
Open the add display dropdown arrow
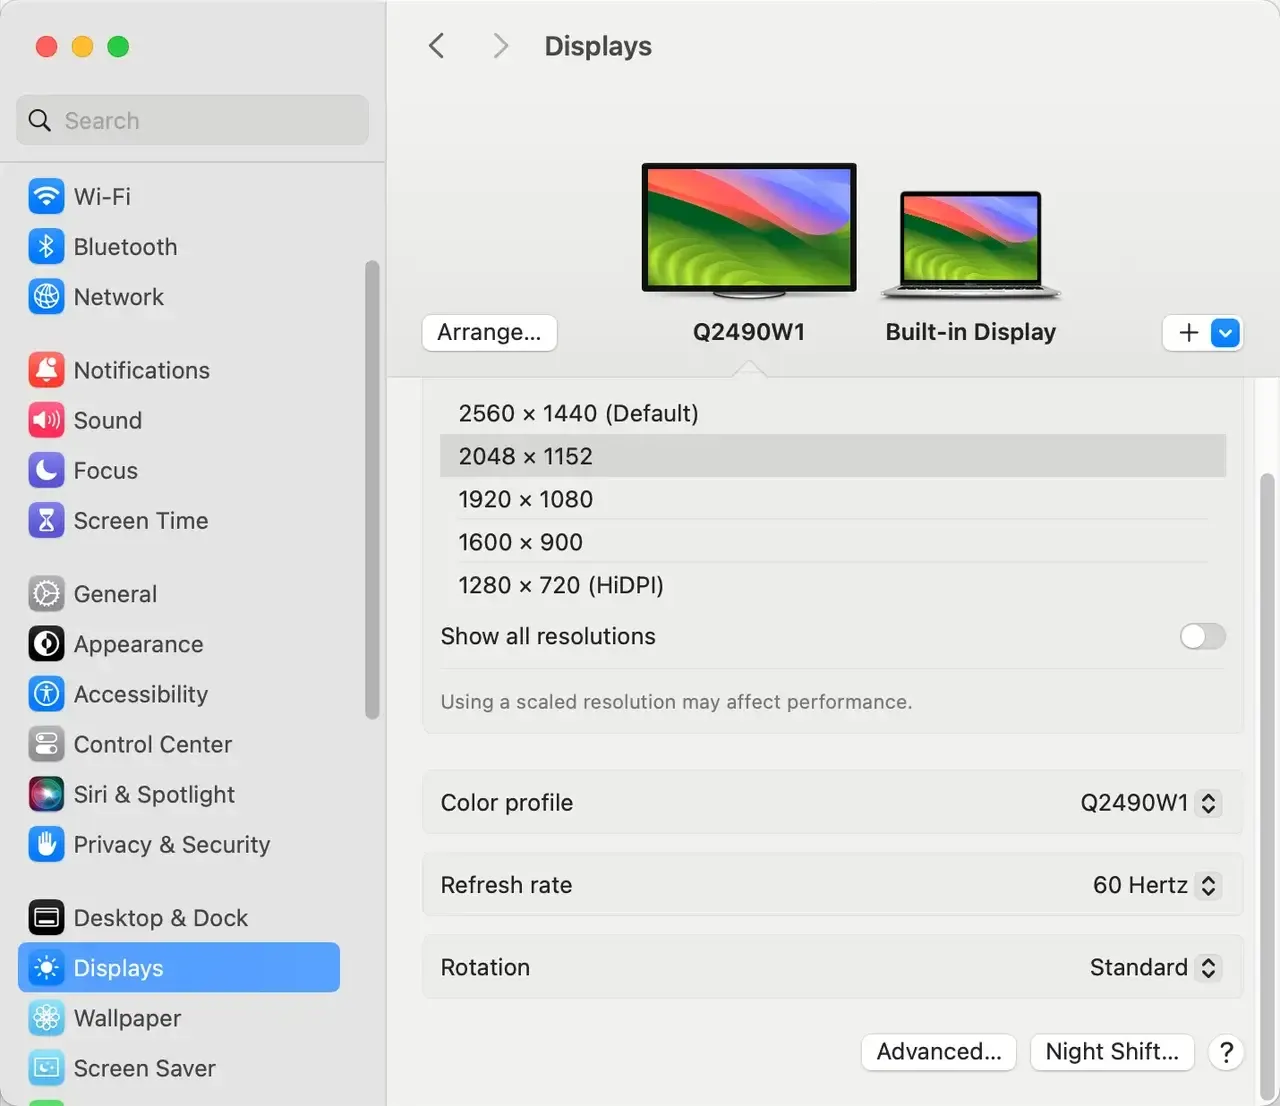pyautogui.click(x=1225, y=333)
